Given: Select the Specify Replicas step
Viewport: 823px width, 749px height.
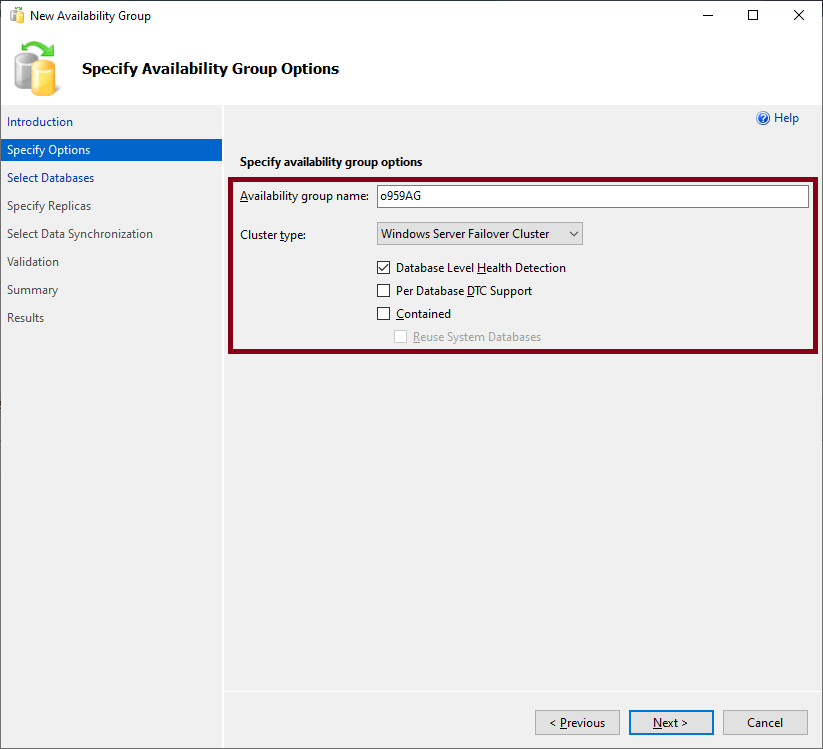Looking at the screenshot, I should [x=49, y=206].
